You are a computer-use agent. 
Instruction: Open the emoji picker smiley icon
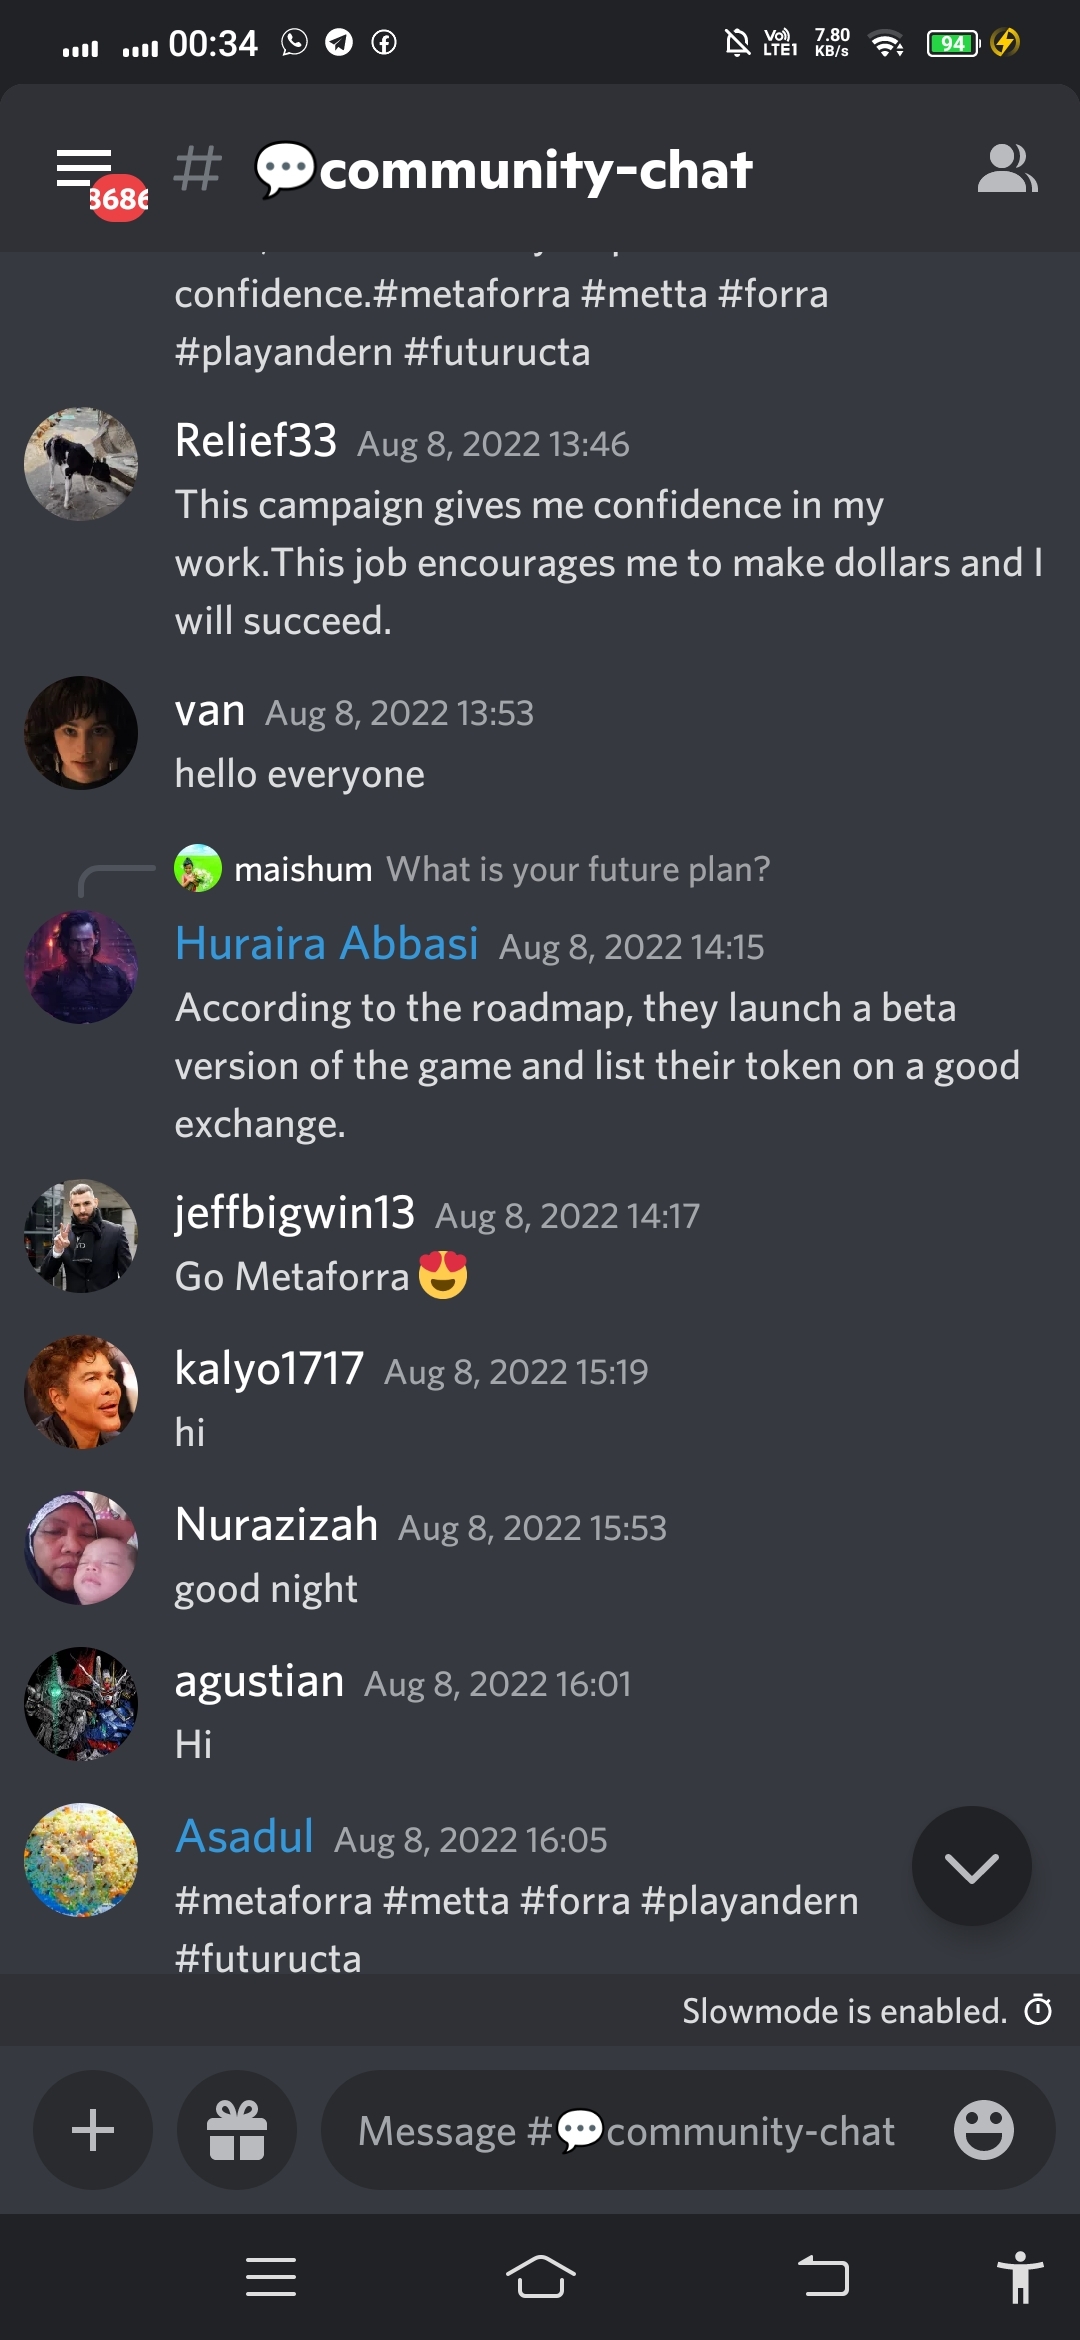tap(983, 2130)
